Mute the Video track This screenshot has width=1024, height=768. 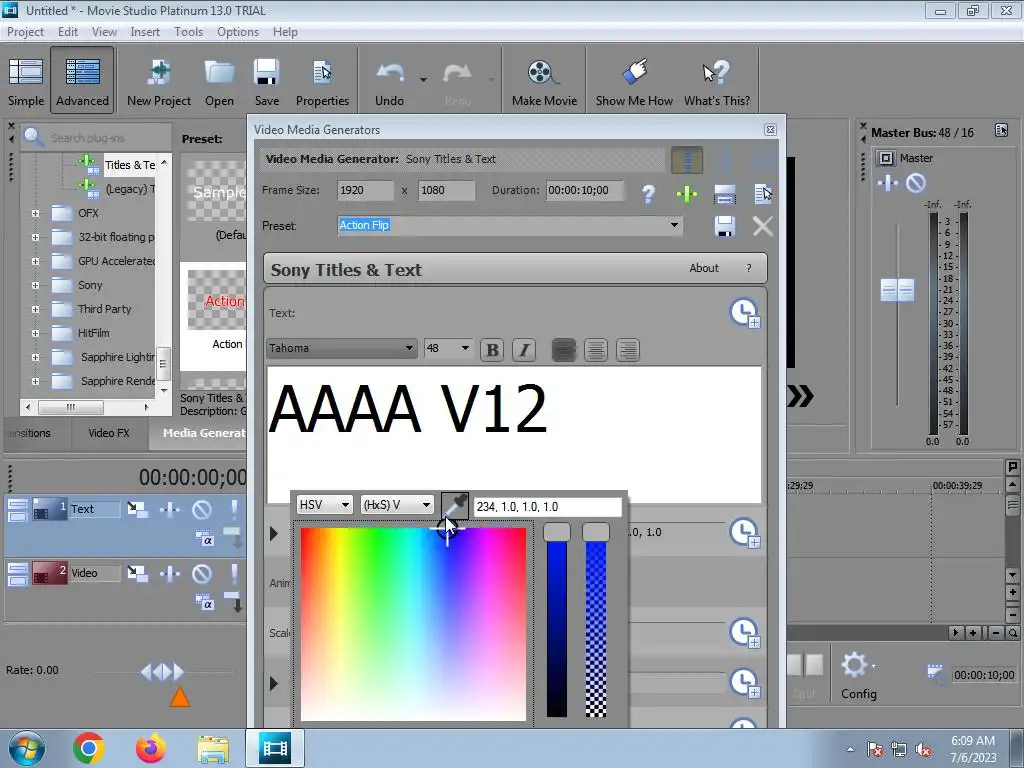point(202,573)
